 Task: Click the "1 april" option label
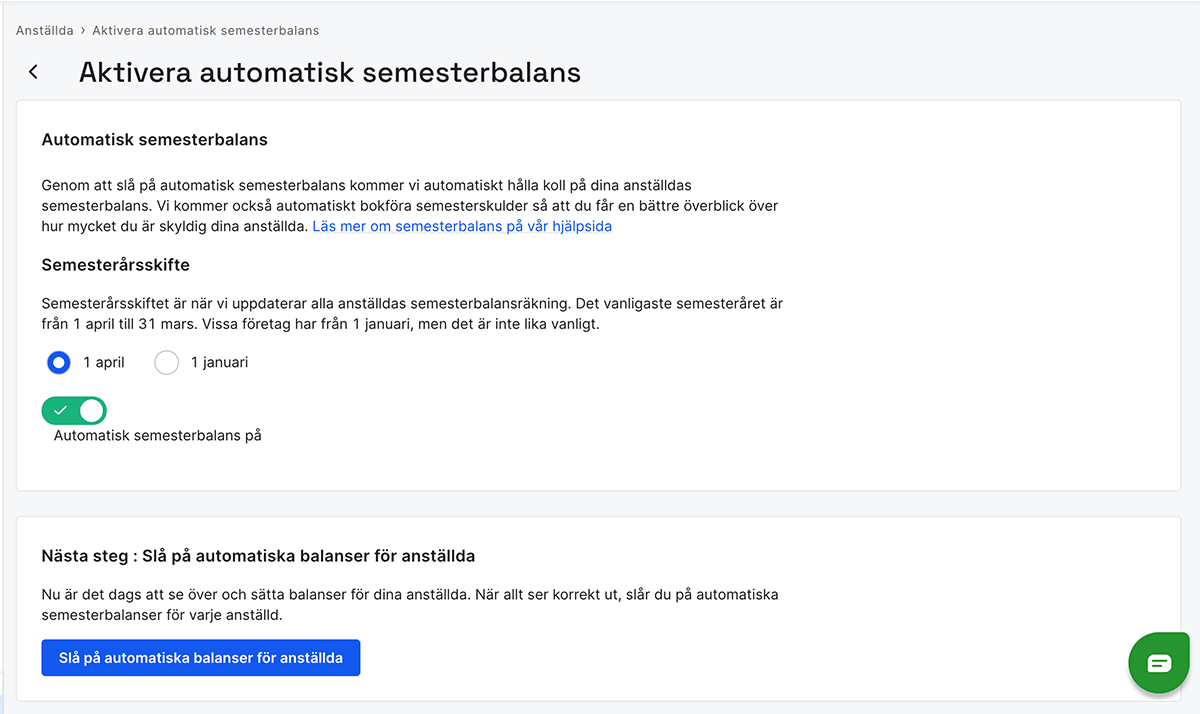(104, 362)
